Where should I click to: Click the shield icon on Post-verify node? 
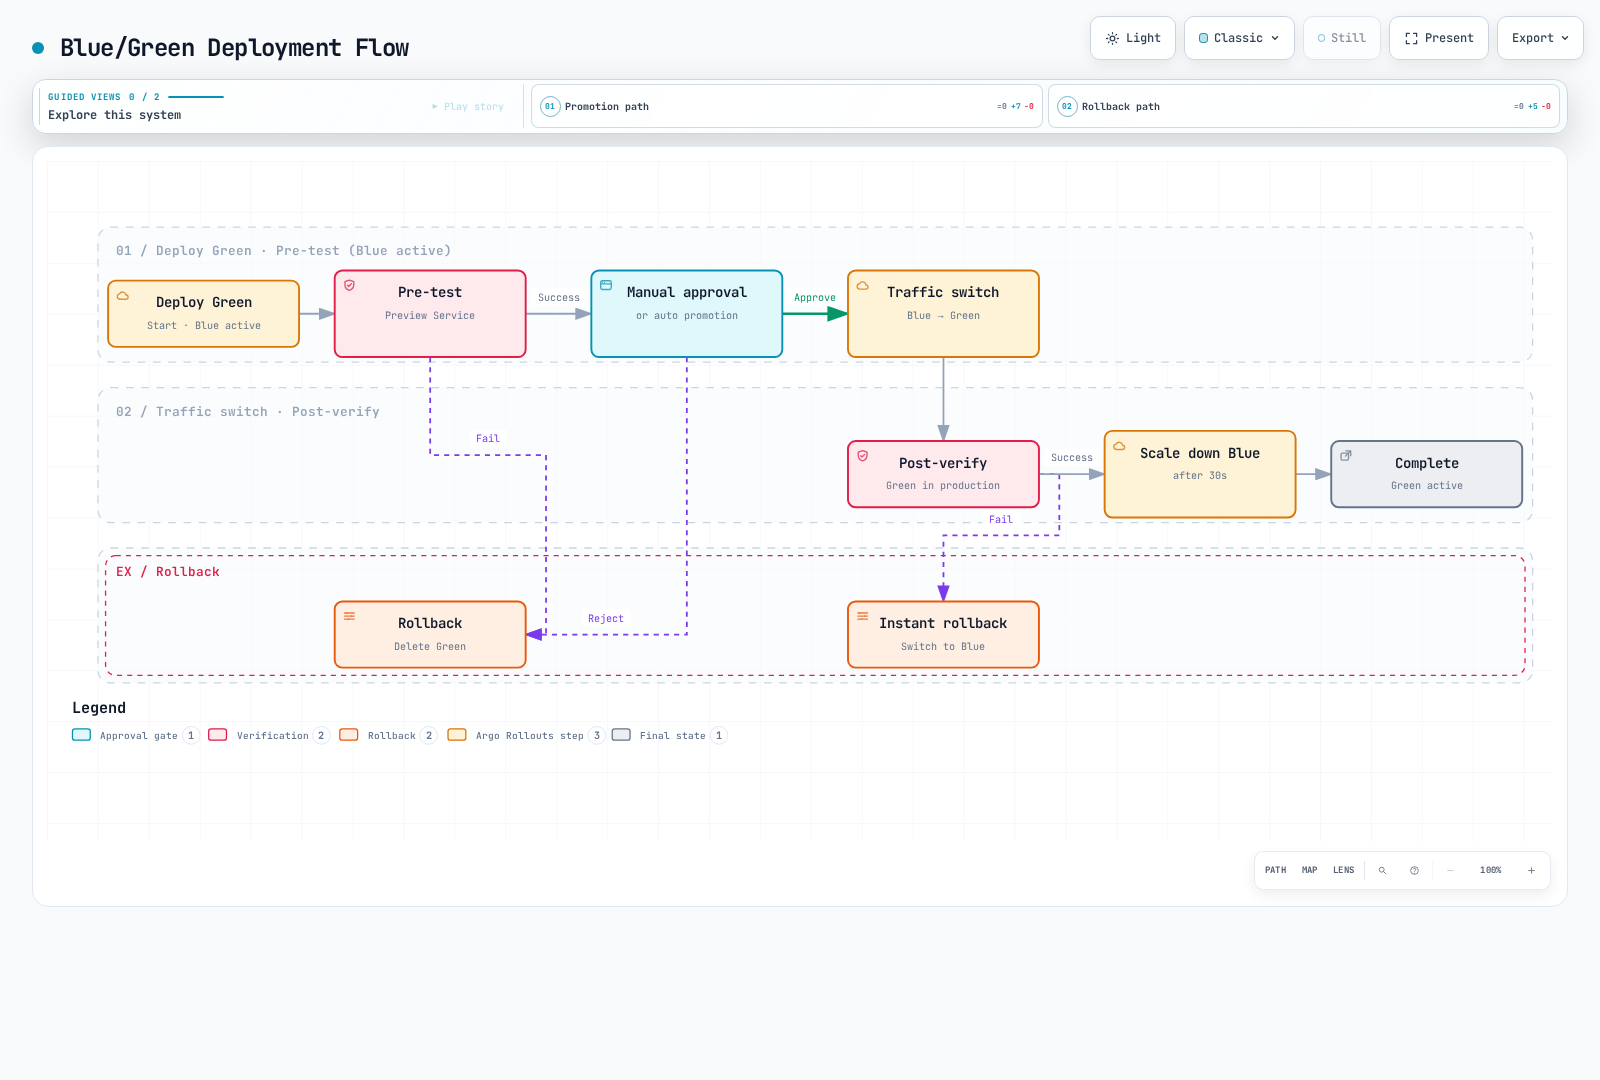click(x=863, y=456)
